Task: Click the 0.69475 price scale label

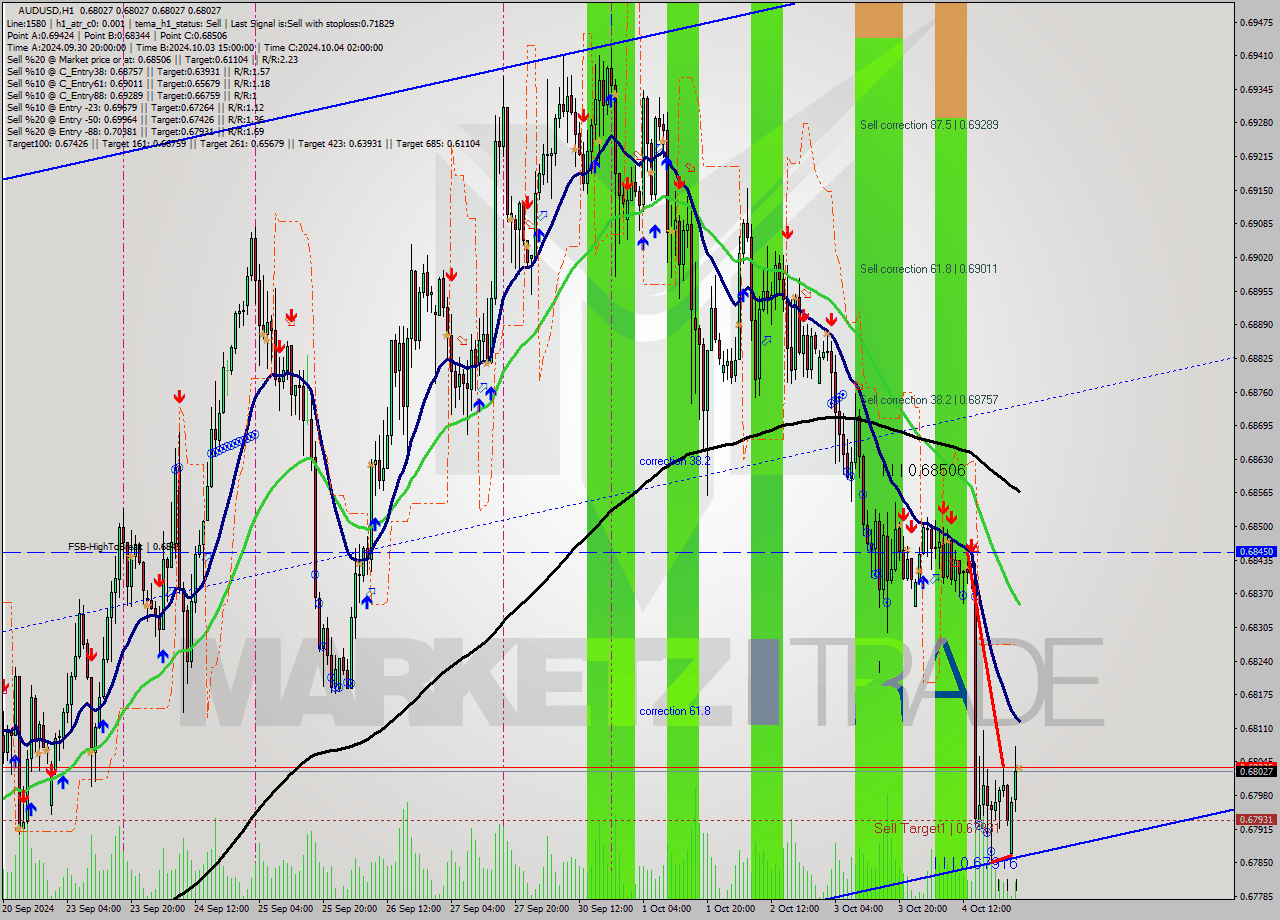Action: tap(1256, 22)
